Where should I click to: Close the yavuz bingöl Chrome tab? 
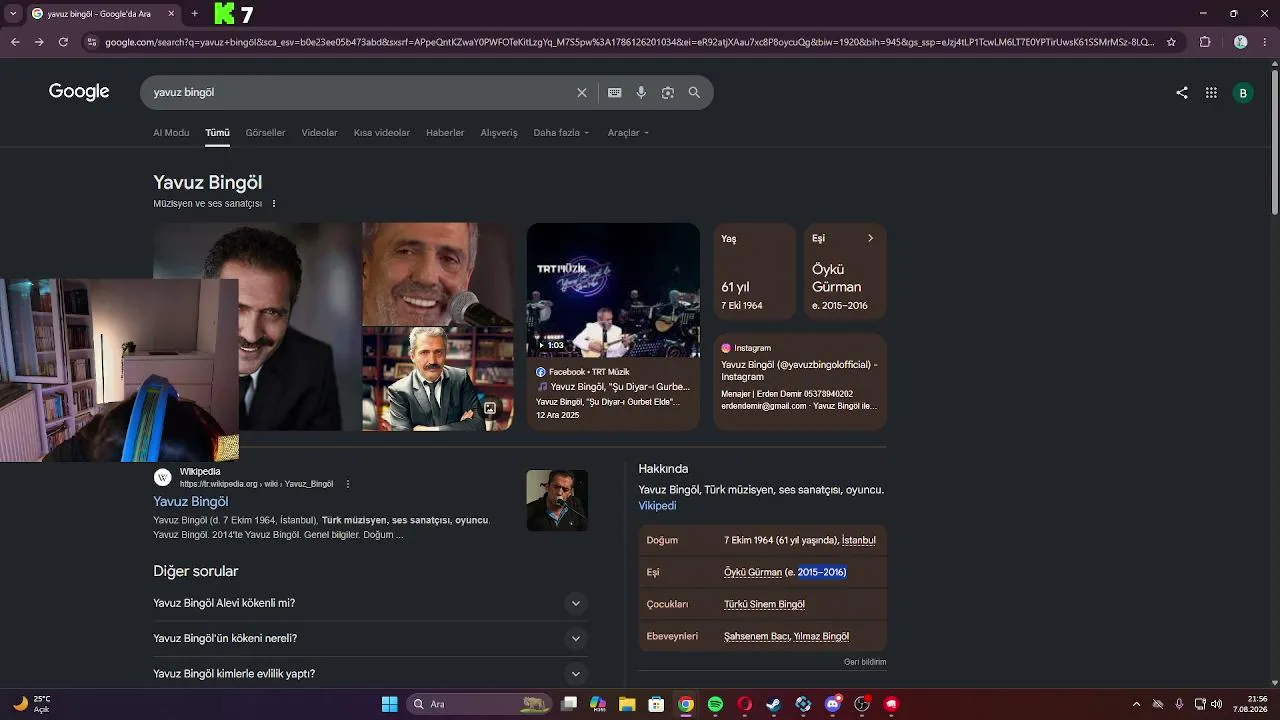(x=171, y=14)
